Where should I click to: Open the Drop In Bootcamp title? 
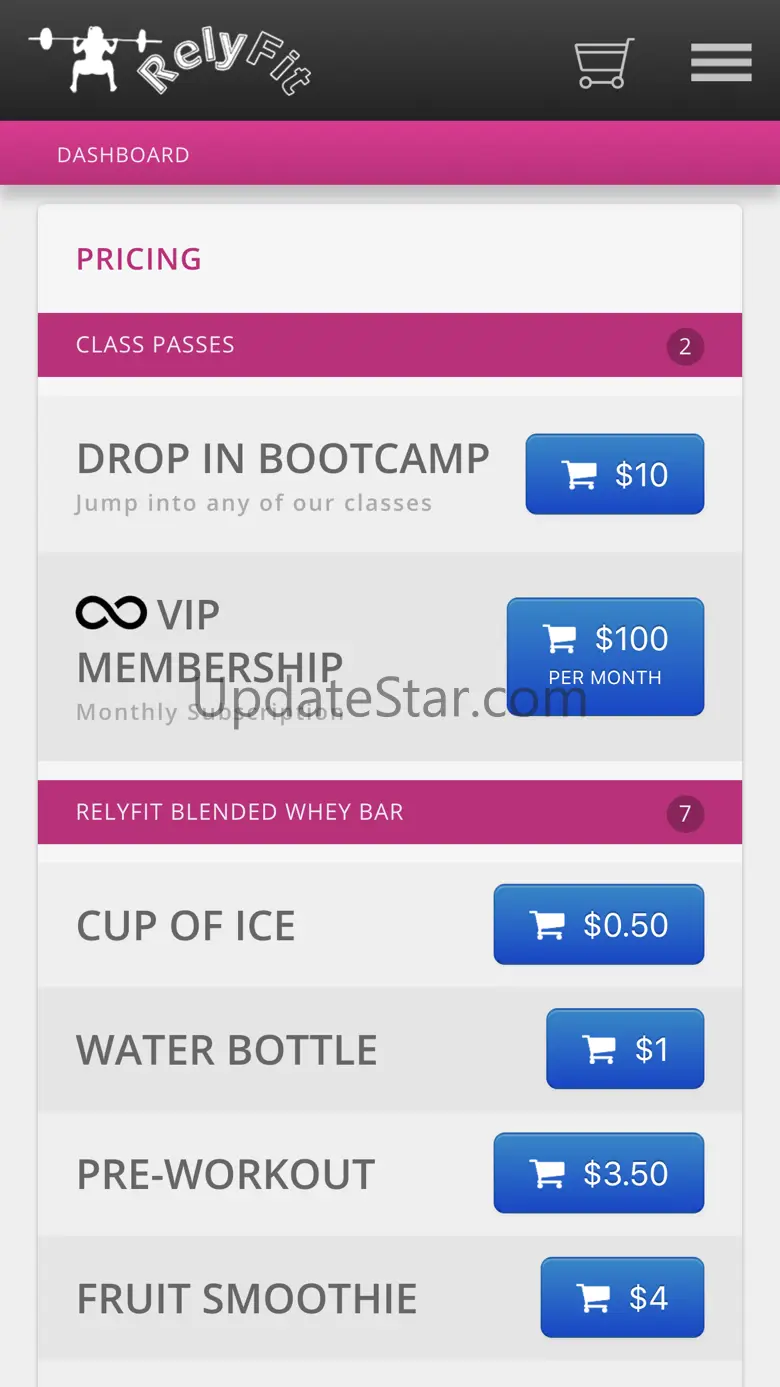click(x=283, y=459)
